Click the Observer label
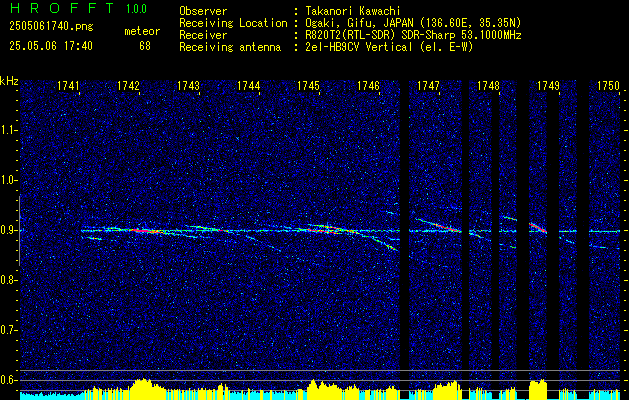 [x=203, y=11]
